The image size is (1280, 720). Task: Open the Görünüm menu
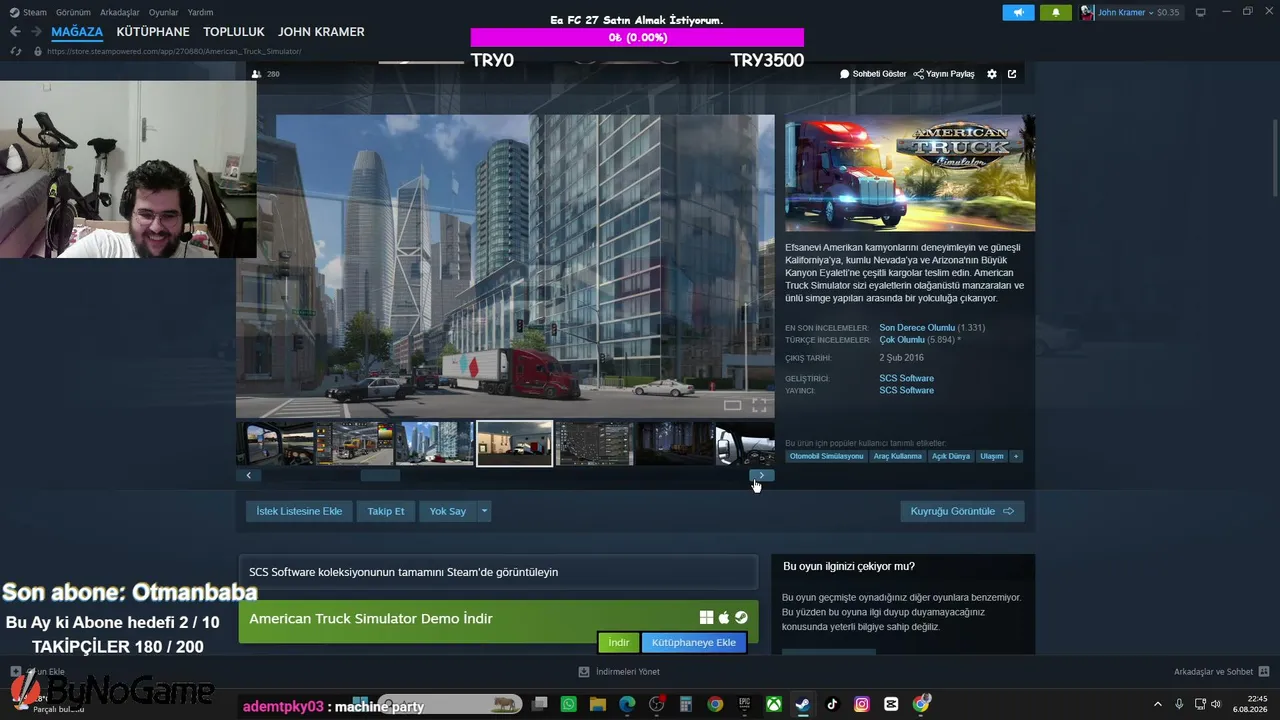point(73,12)
